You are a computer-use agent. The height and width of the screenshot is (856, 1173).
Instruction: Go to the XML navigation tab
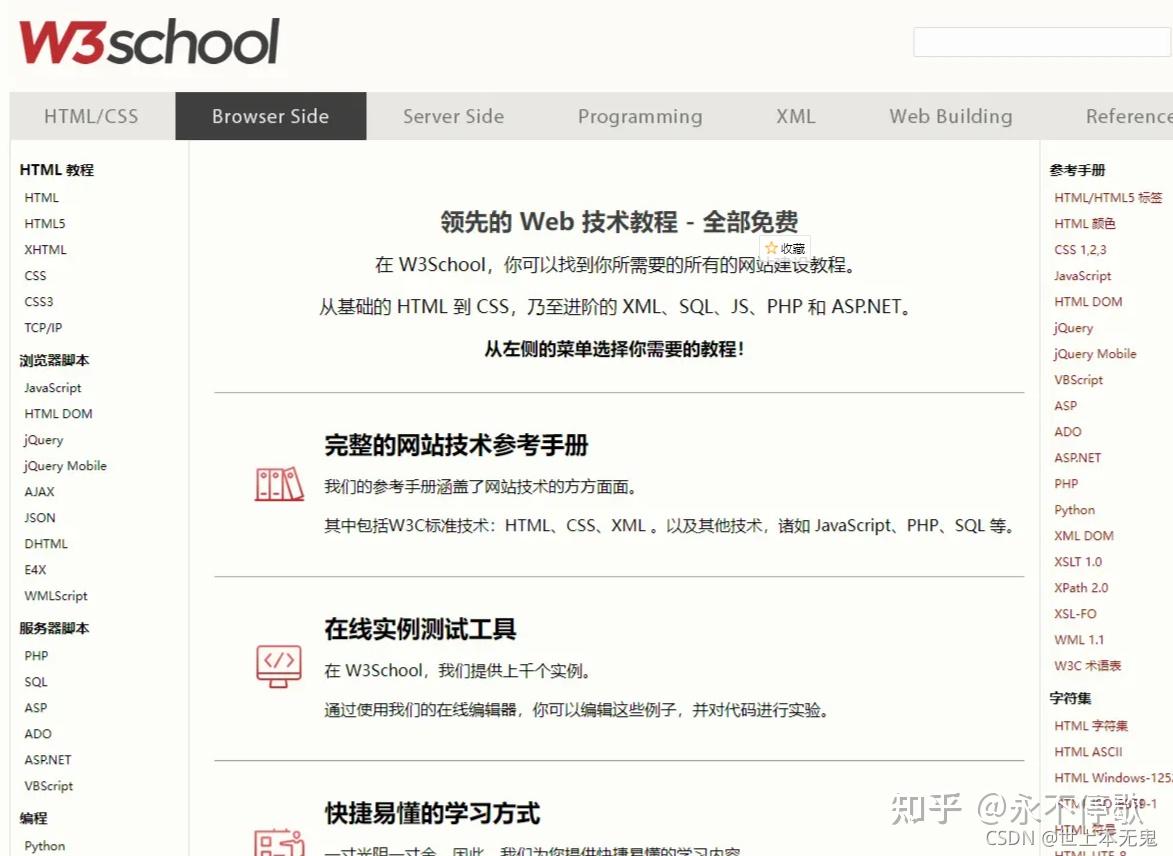coord(795,116)
